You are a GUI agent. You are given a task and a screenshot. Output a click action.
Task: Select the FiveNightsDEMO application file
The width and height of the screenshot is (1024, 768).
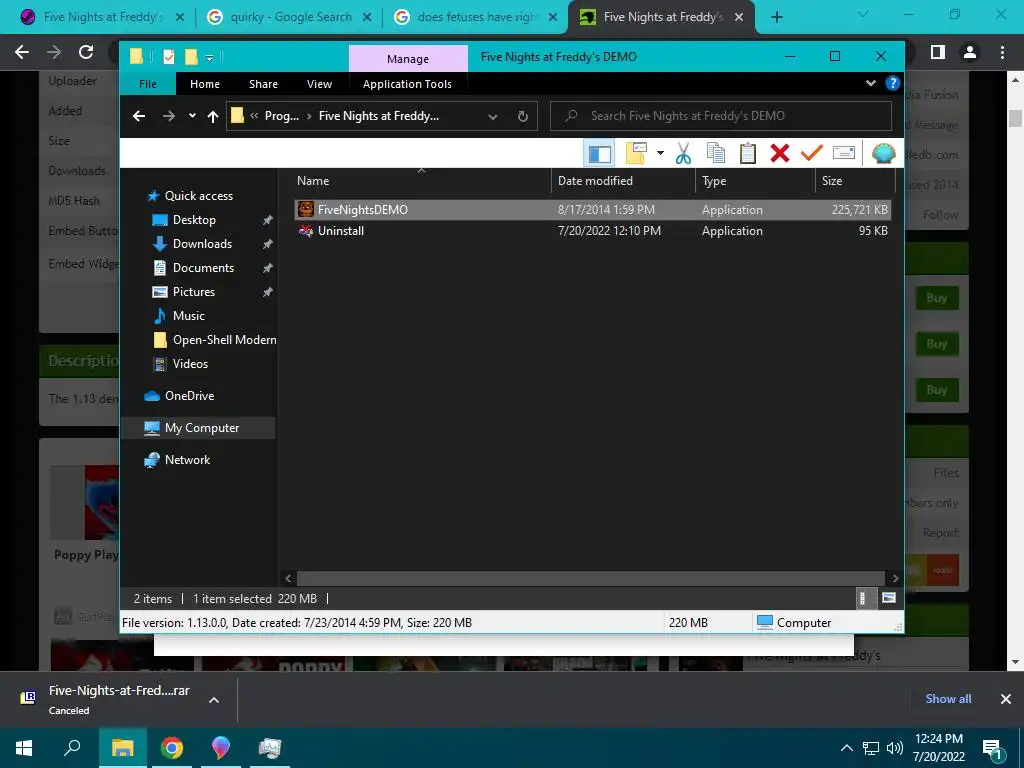(592, 210)
